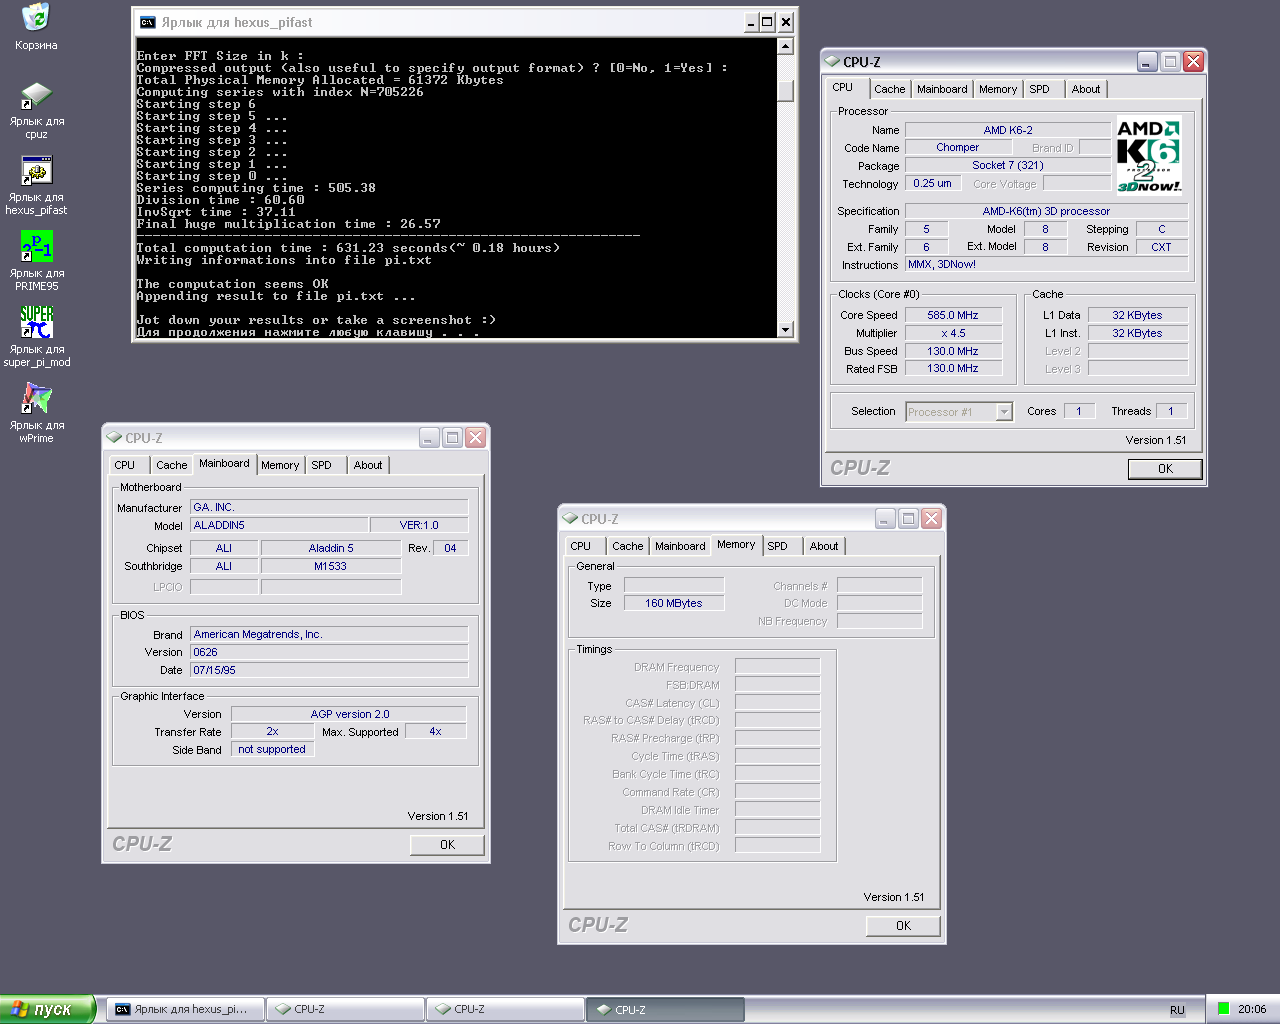Click the BIOS Brand American Megatrends field
This screenshot has height=1024, width=1280.
pyautogui.click(x=329, y=634)
